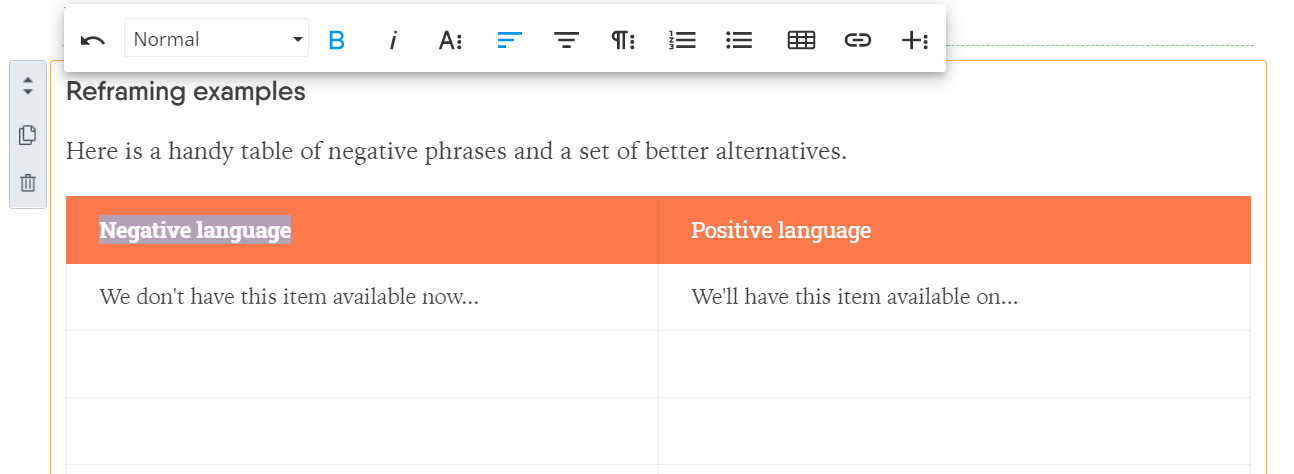This screenshot has width=1294, height=474.
Task: Toggle bold formatting
Action: (337, 40)
